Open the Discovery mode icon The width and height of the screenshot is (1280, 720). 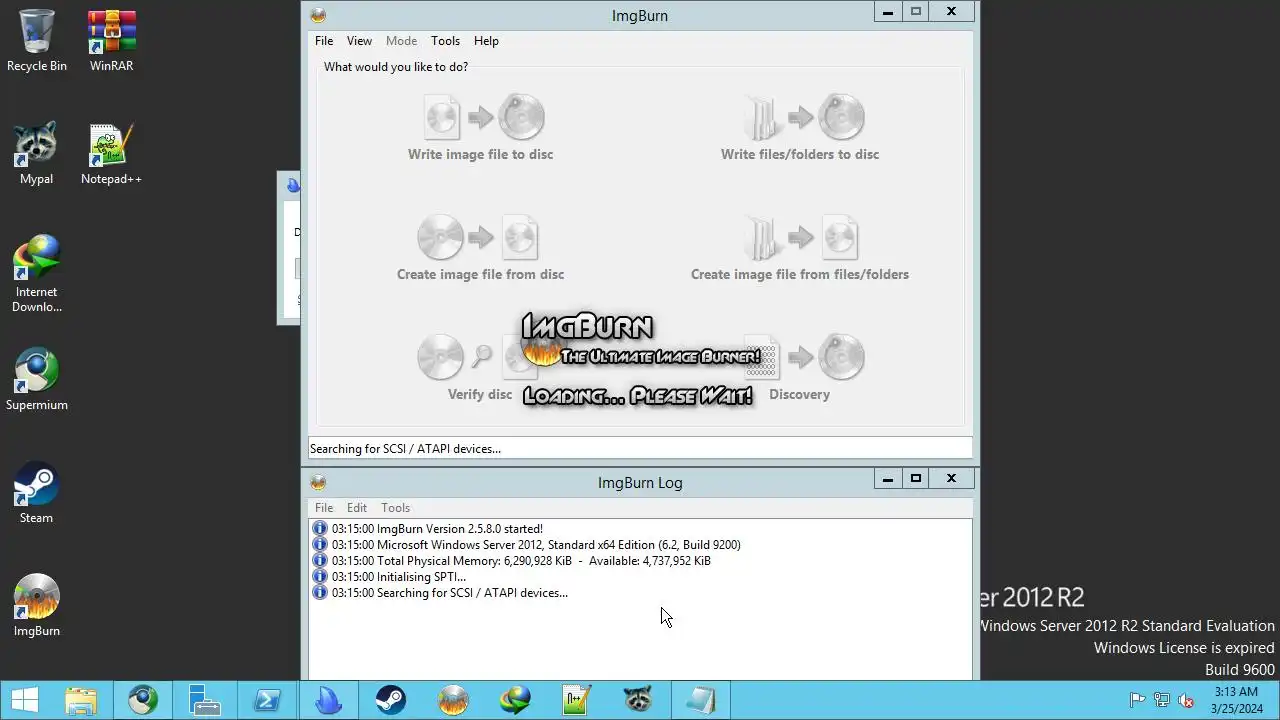click(x=803, y=357)
